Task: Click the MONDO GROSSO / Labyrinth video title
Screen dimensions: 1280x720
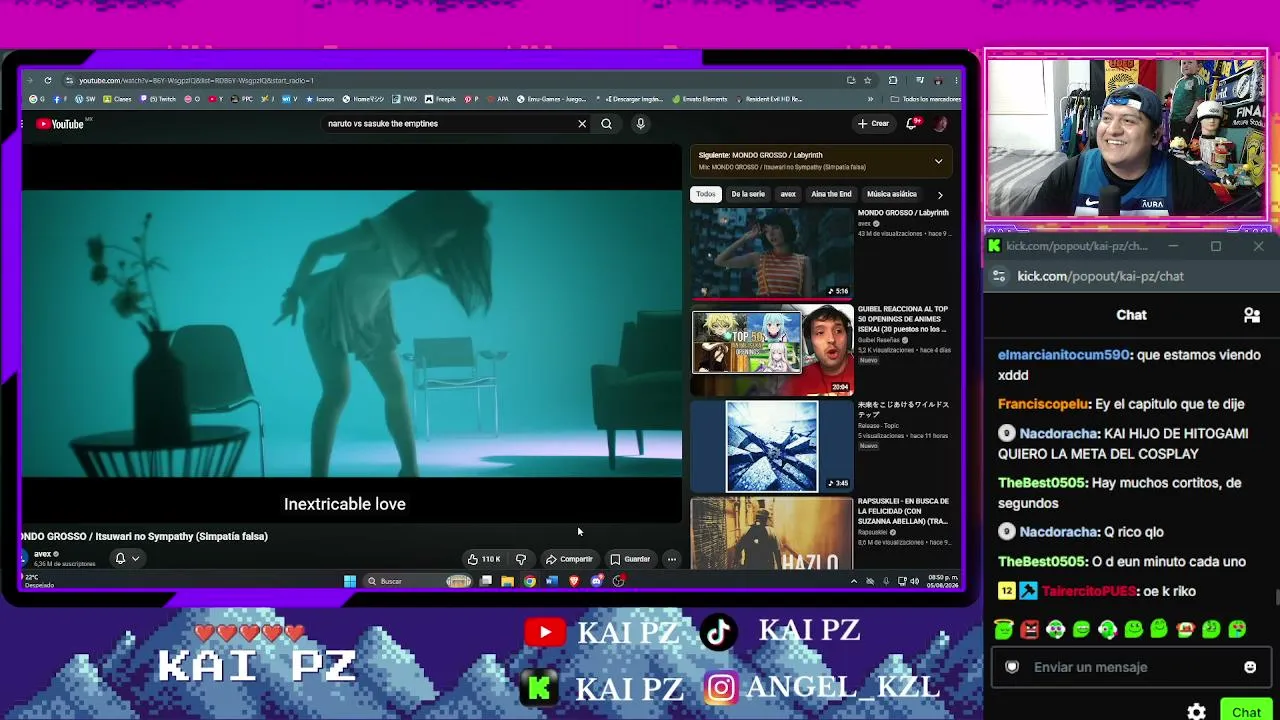Action: coord(903,213)
